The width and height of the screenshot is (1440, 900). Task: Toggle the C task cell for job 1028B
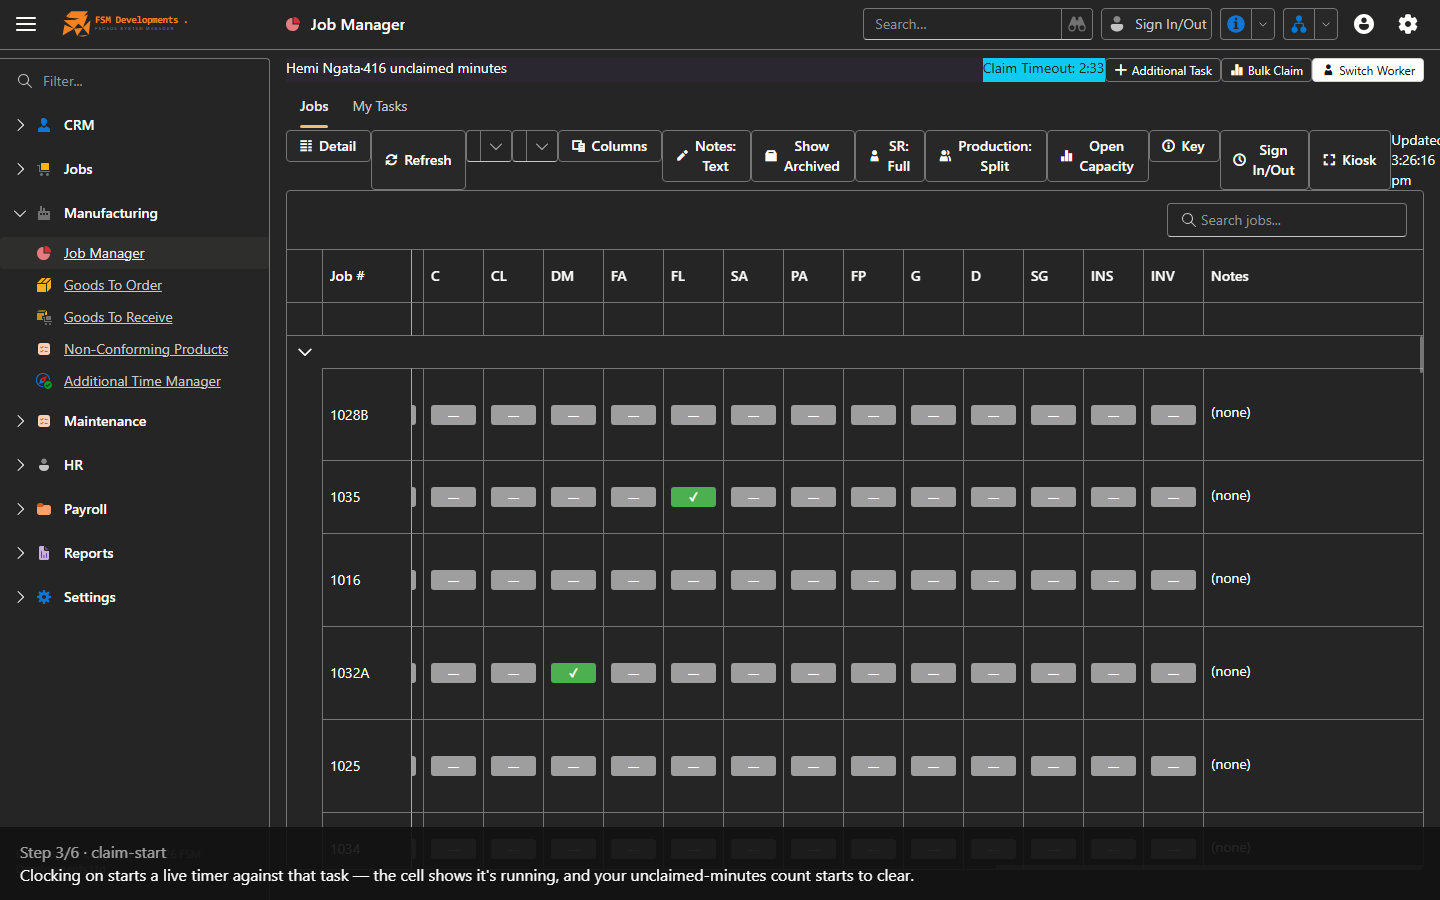click(x=453, y=415)
